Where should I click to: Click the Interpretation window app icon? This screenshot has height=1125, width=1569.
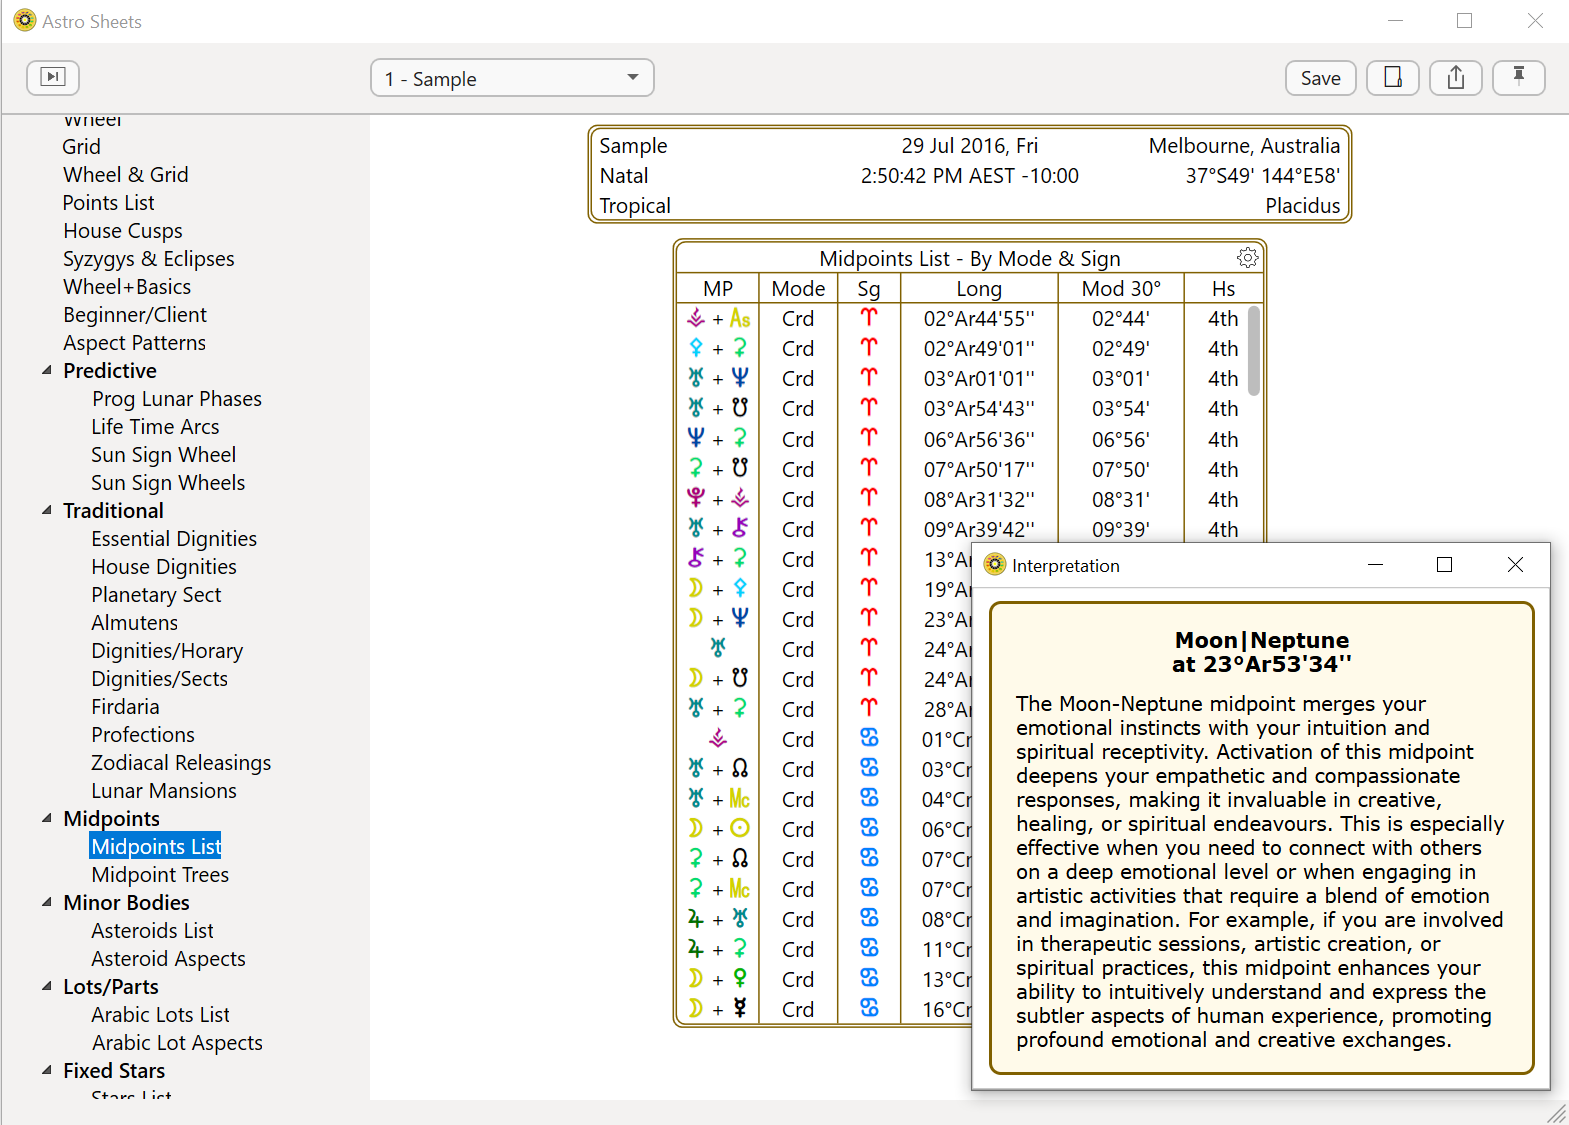pyautogui.click(x=994, y=565)
